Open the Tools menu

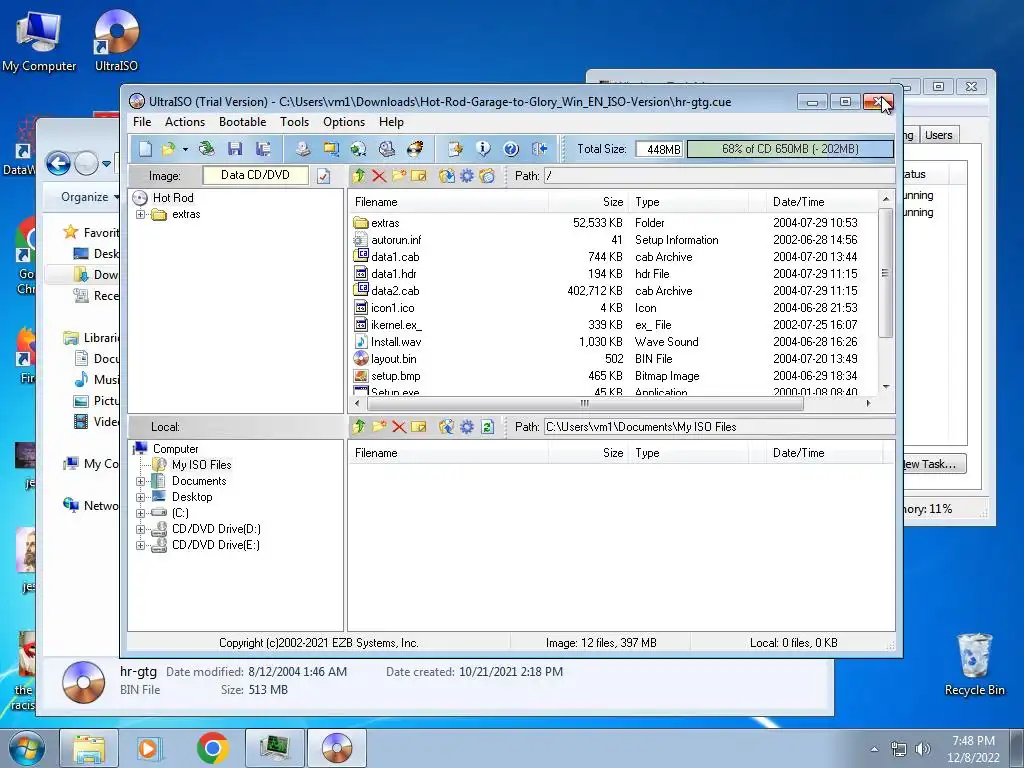(x=295, y=122)
